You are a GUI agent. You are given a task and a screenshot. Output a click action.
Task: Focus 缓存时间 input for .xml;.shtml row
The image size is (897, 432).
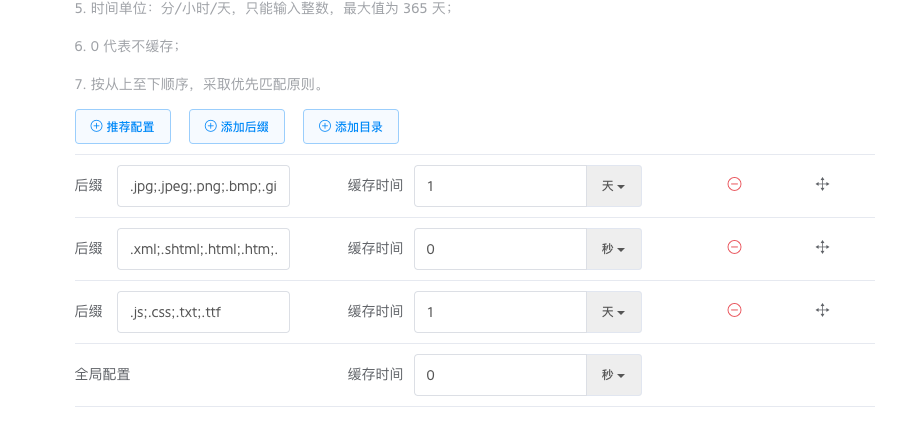(499, 249)
